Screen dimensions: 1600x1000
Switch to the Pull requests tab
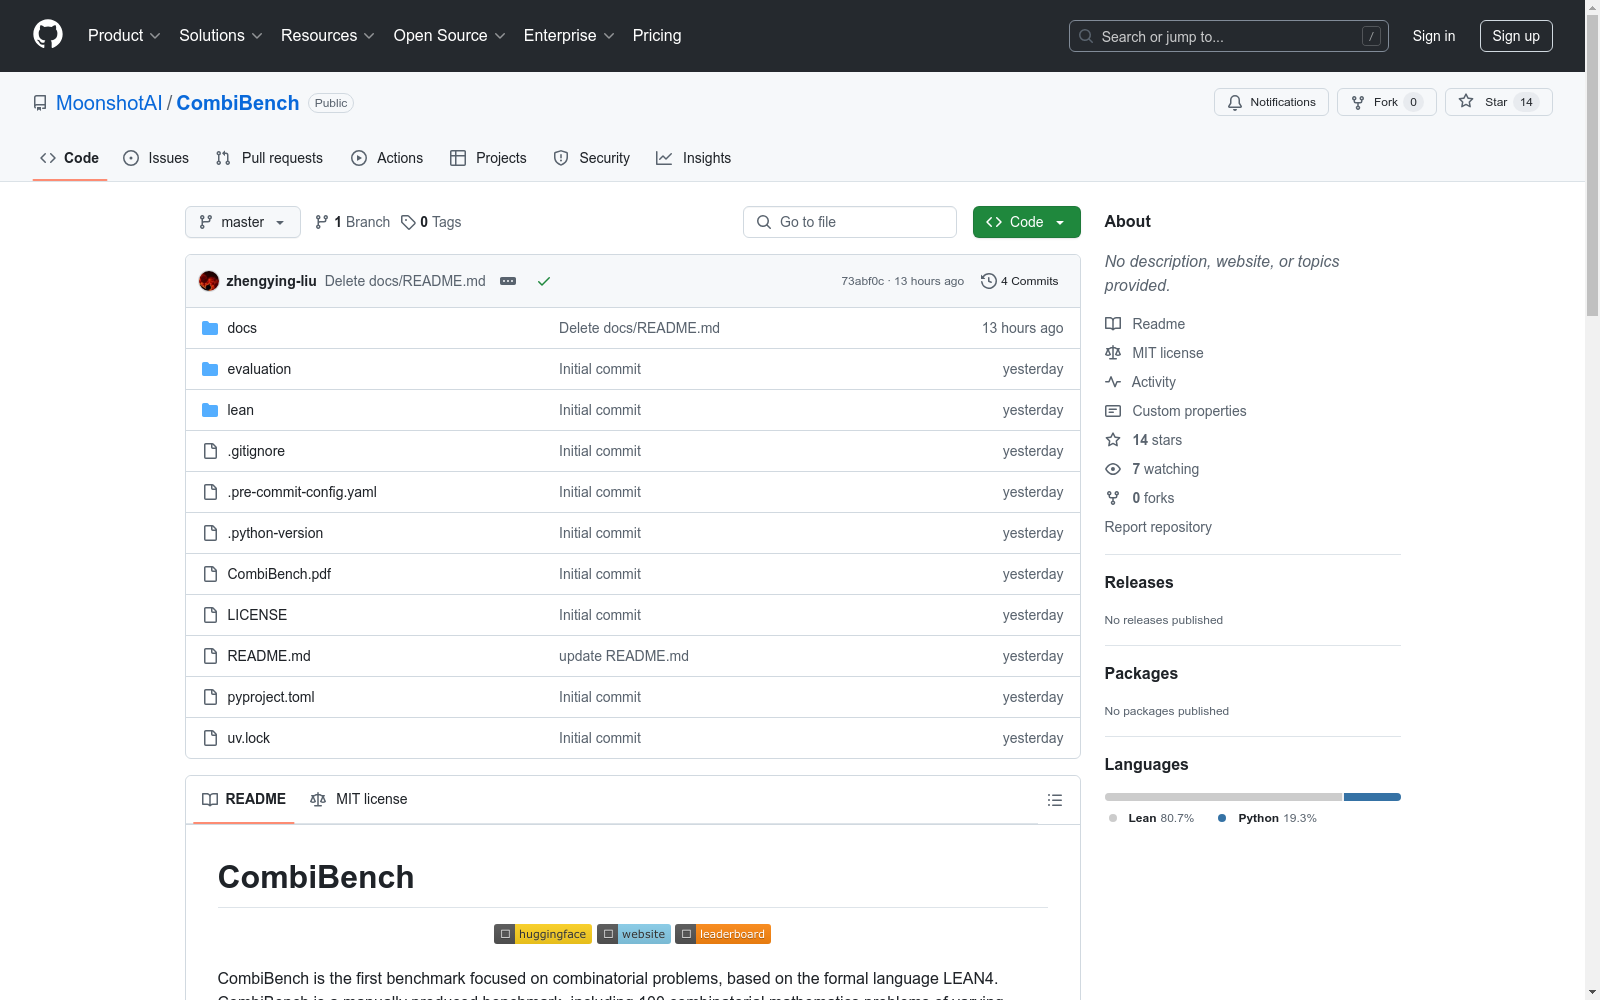pyautogui.click(x=269, y=158)
